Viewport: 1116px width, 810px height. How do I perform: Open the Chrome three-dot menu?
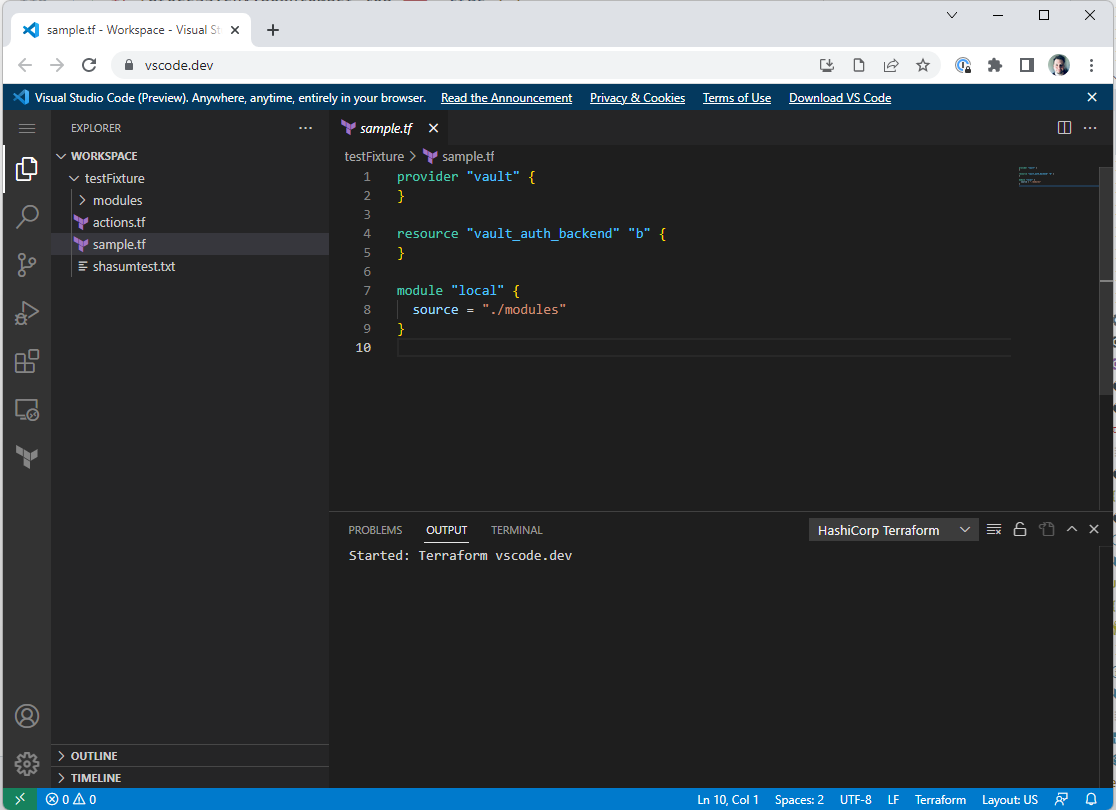click(1091, 65)
